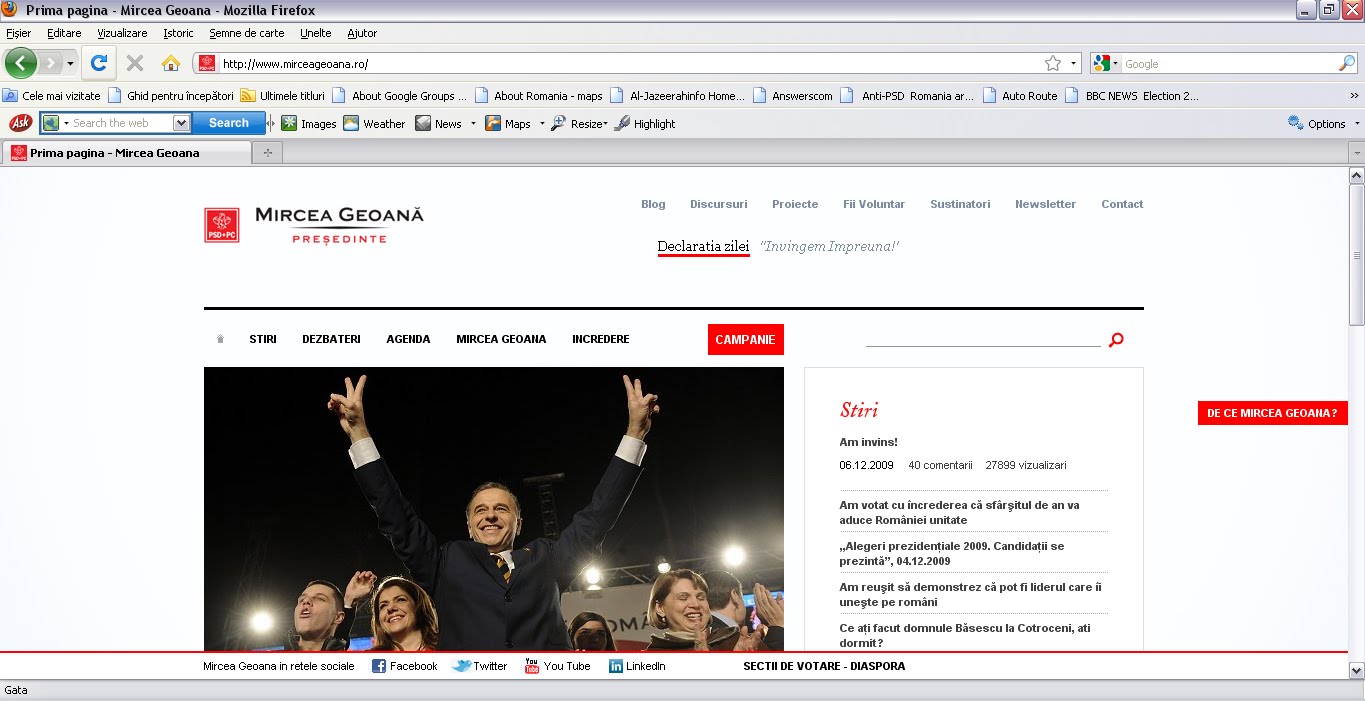This screenshot has width=1365, height=701.
Task: Open the Fii Voluntar link
Action: click(x=874, y=204)
